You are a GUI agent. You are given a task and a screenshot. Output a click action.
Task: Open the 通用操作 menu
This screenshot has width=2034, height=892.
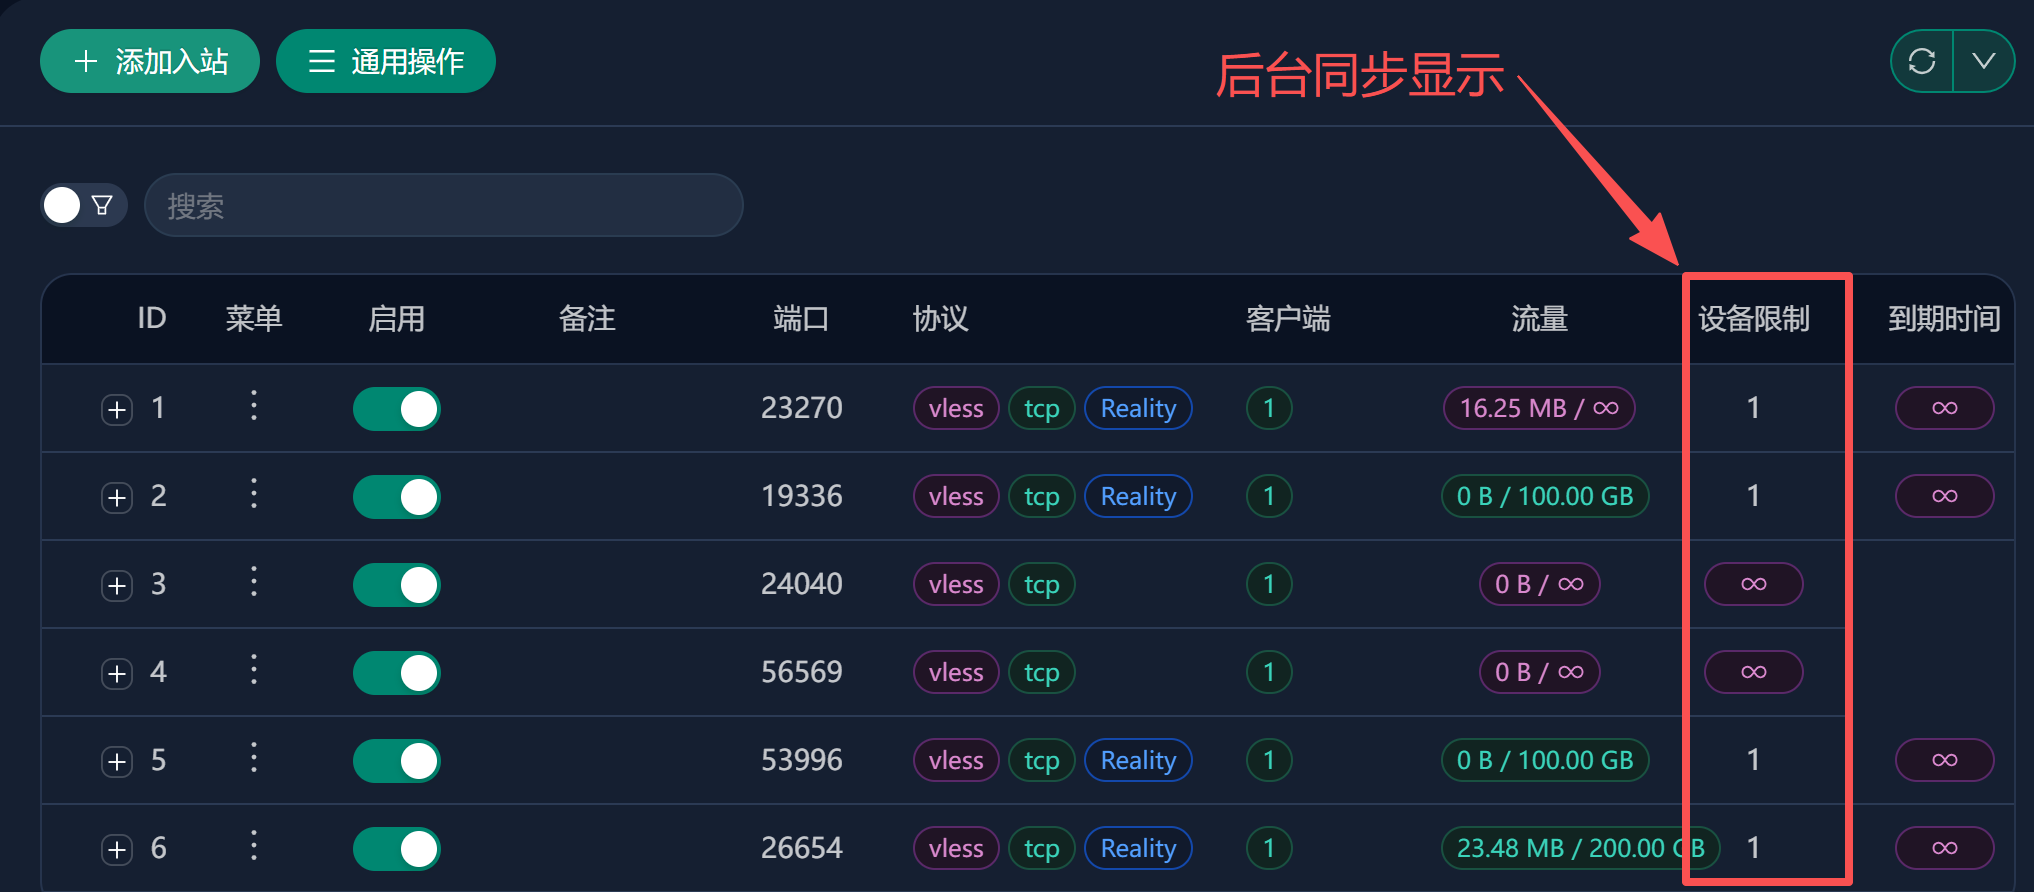click(386, 62)
